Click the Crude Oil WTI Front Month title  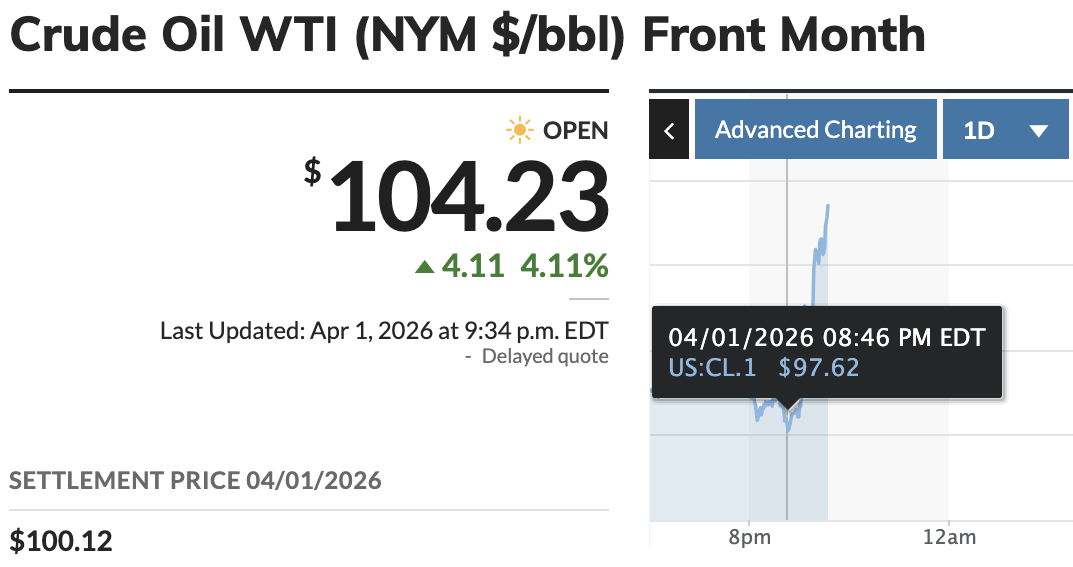[467, 37]
